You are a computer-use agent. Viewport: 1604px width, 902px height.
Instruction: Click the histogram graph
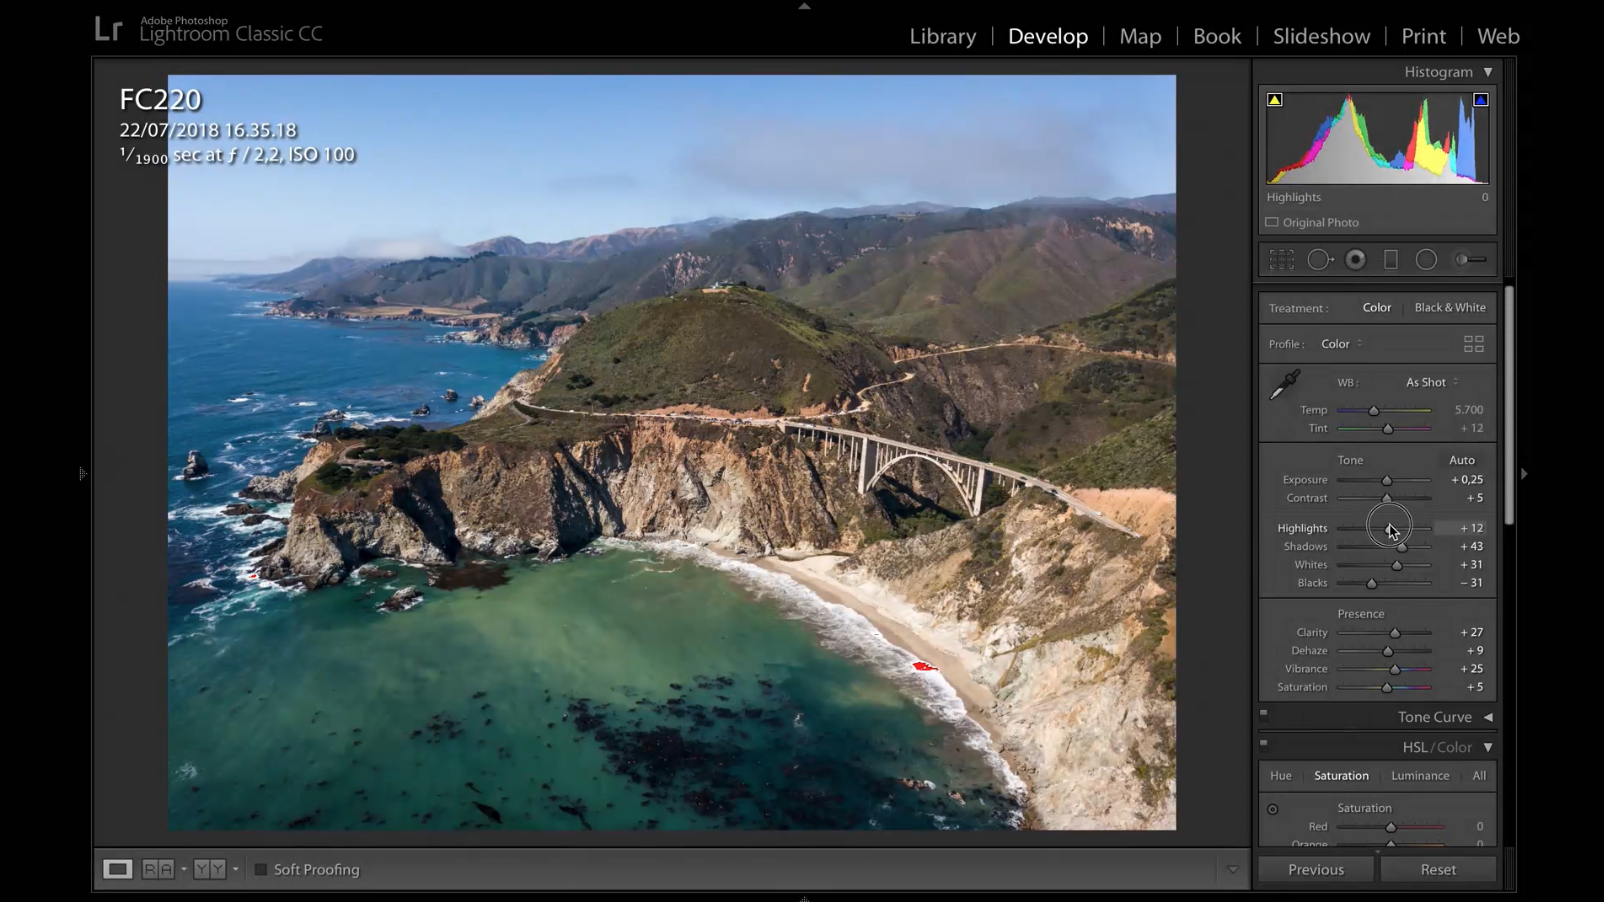click(x=1378, y=138)
